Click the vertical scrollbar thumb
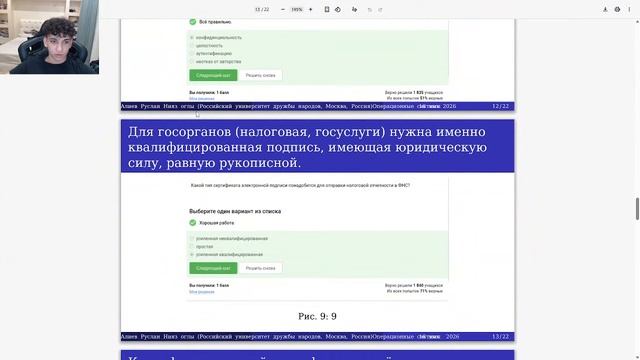This screenshot has width=640, height=360. point(637,209)
